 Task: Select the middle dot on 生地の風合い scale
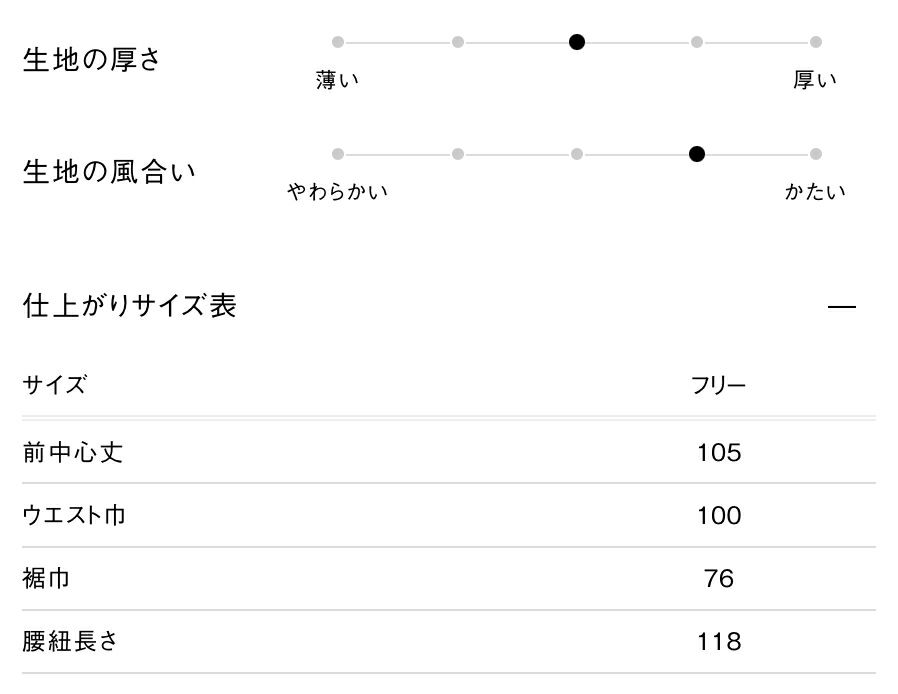coord(577,154)
